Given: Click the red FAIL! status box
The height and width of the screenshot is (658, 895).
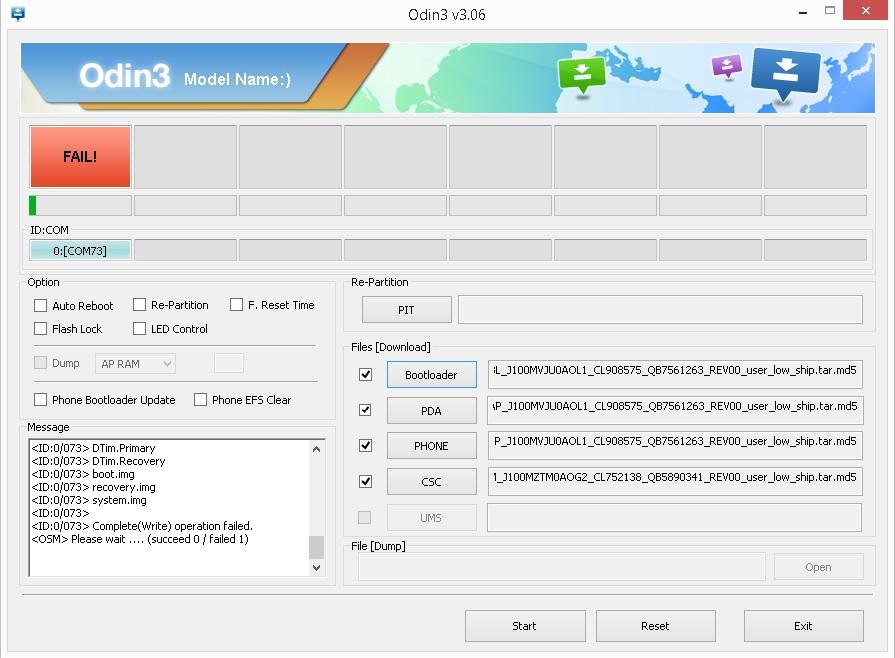Looking at the screenshot, I should coord(80,157).
